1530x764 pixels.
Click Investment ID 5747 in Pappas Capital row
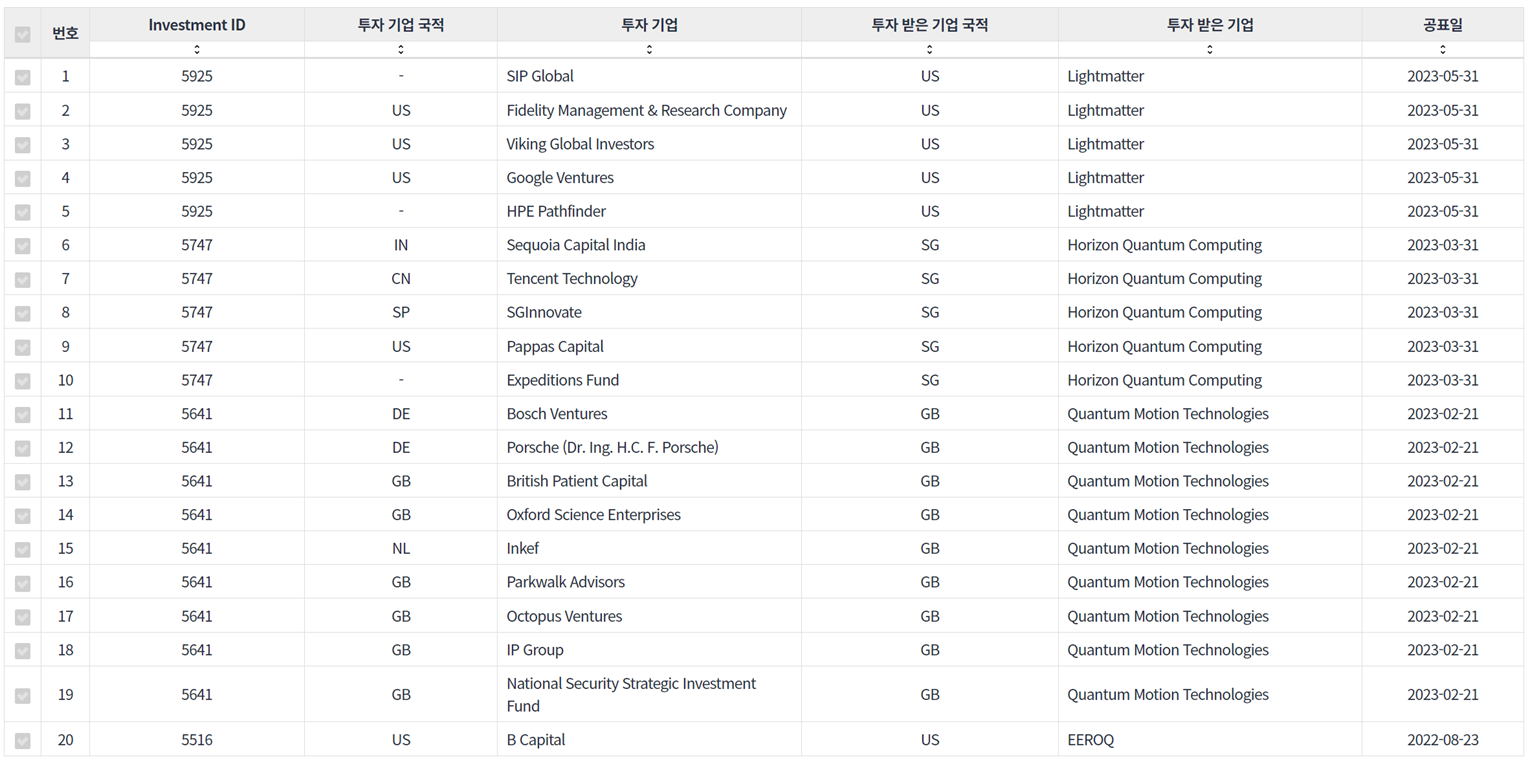pos(197,346)
